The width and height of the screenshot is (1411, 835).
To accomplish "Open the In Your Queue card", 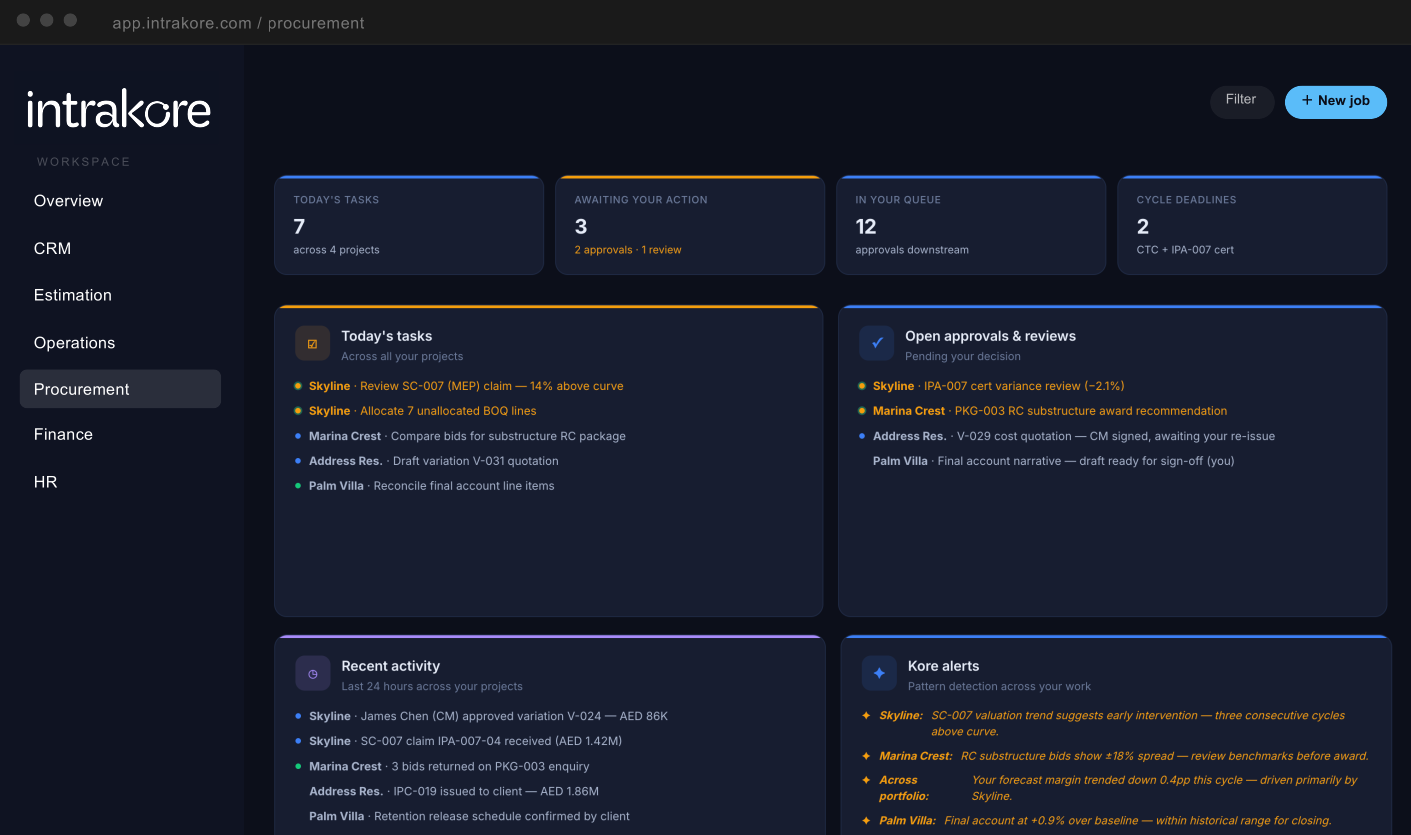I will click(971, 225).
